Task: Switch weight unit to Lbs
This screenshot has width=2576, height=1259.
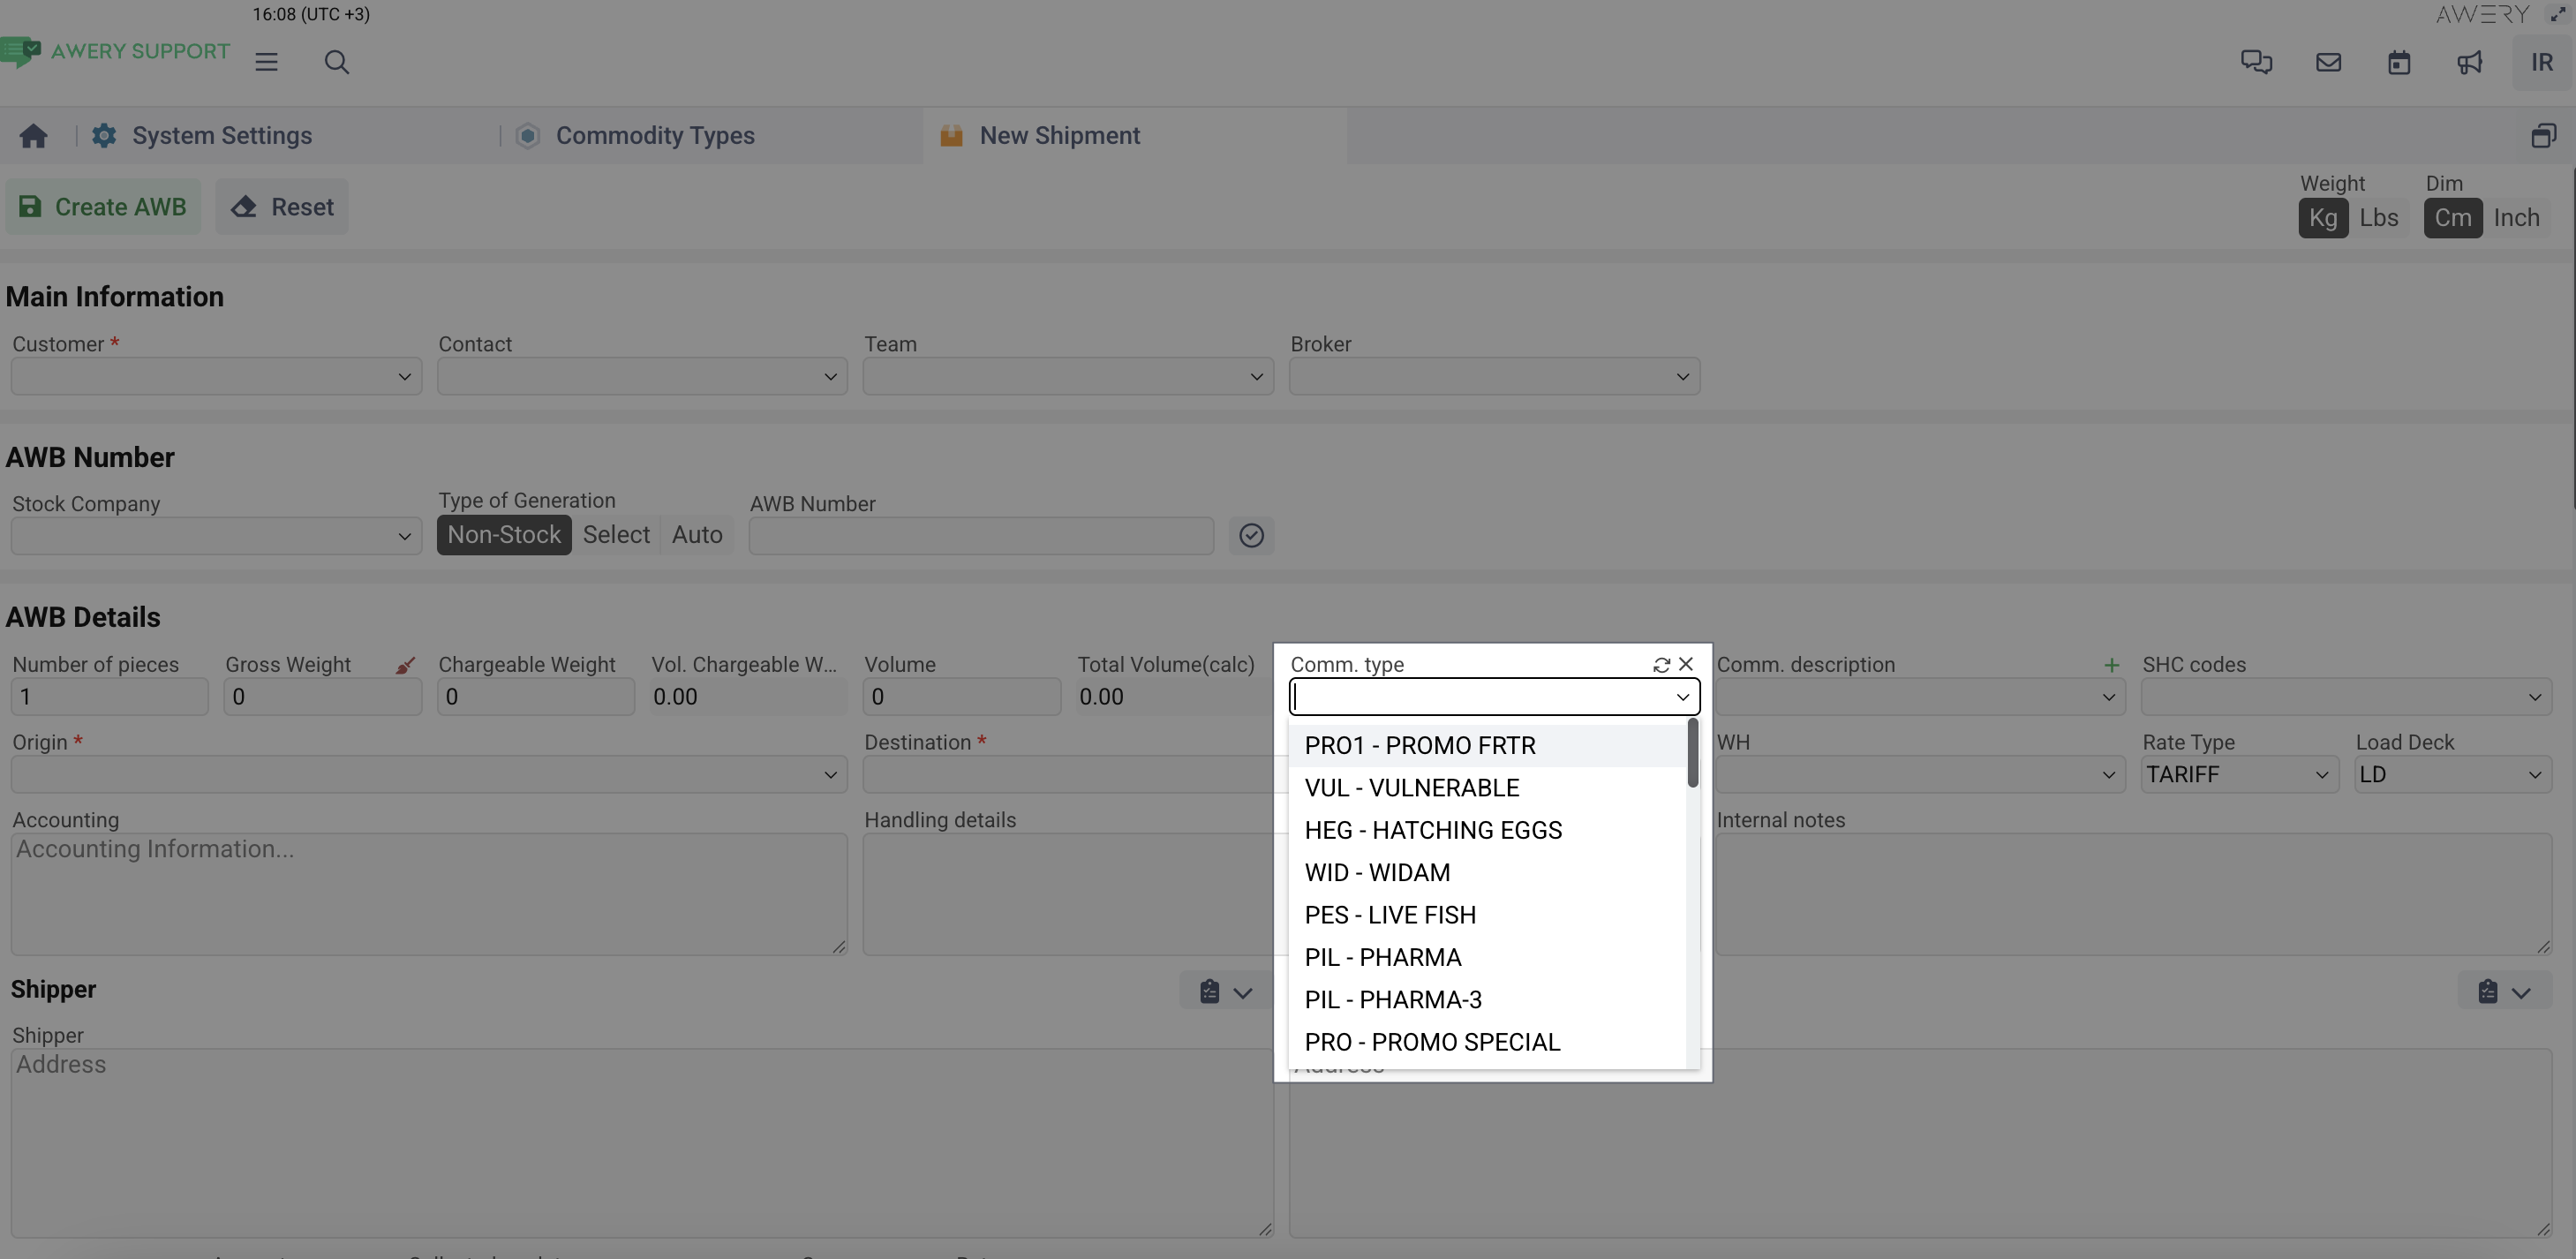Action: (2378, 218)
